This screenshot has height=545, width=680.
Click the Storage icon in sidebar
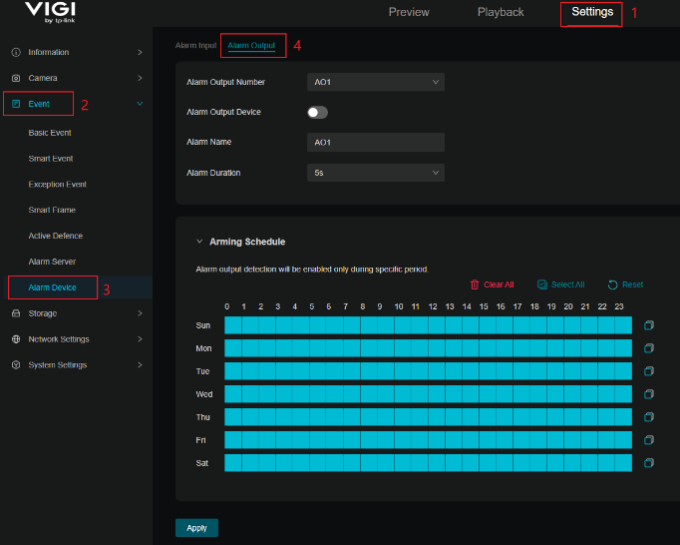coord(16,313)
